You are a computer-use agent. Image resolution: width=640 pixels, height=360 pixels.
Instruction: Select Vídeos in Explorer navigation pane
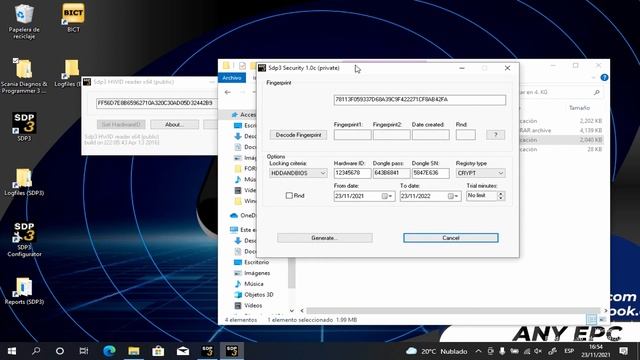point(253,305)
